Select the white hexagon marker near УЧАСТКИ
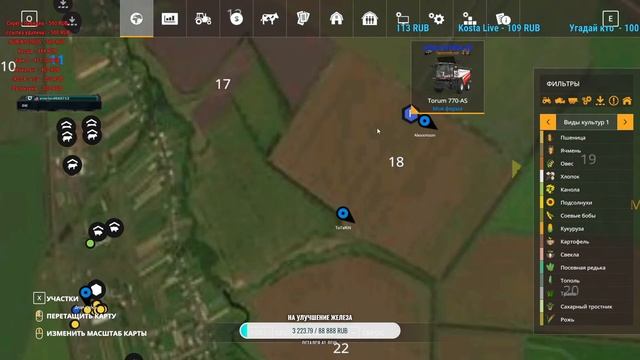 click(96, 289)
